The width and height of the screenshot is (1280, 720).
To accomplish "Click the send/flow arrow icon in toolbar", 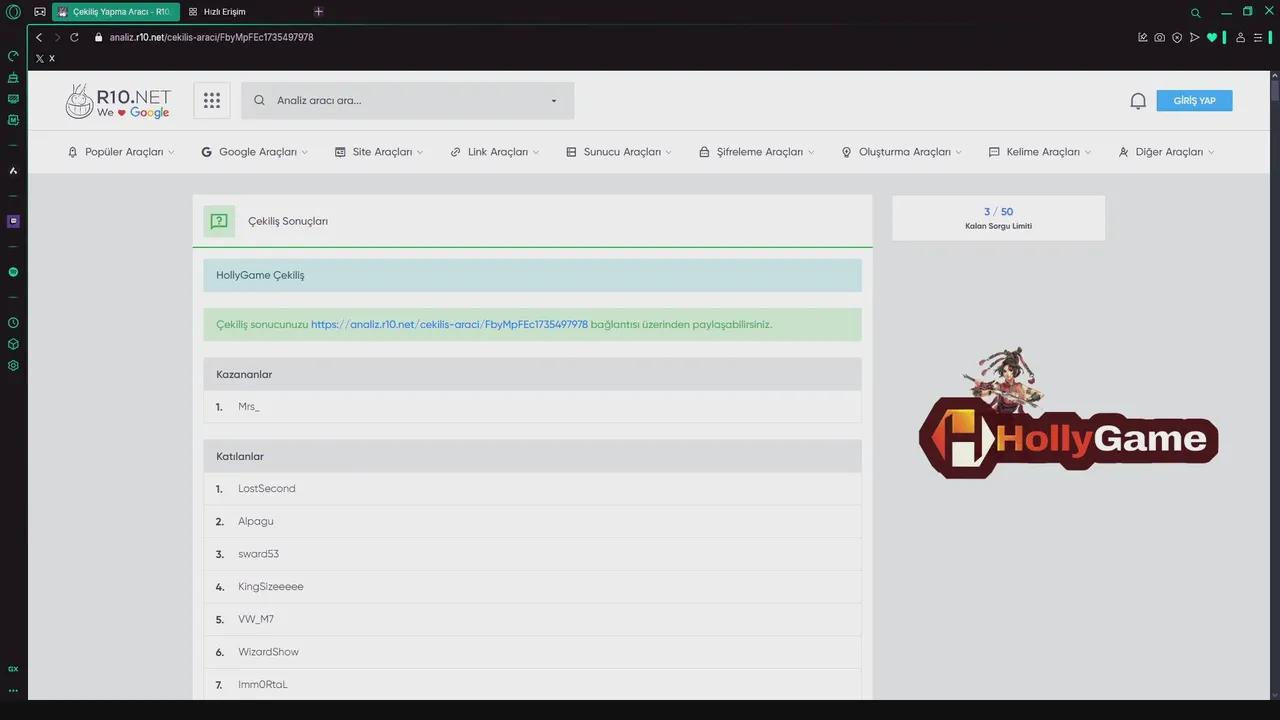I will [1194, 37].
